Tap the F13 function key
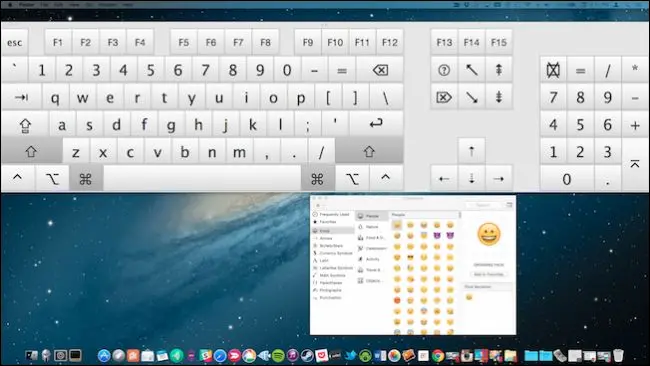 444,42
